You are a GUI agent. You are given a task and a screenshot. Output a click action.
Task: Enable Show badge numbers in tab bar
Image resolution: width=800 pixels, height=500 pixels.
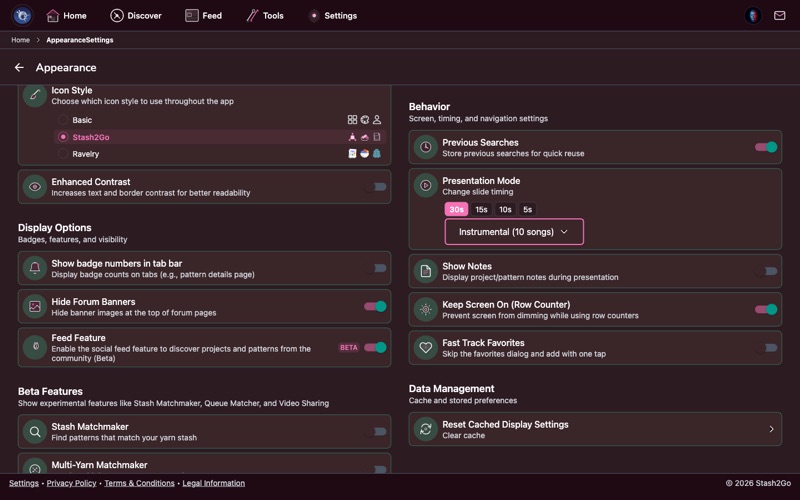coord(375,268)
